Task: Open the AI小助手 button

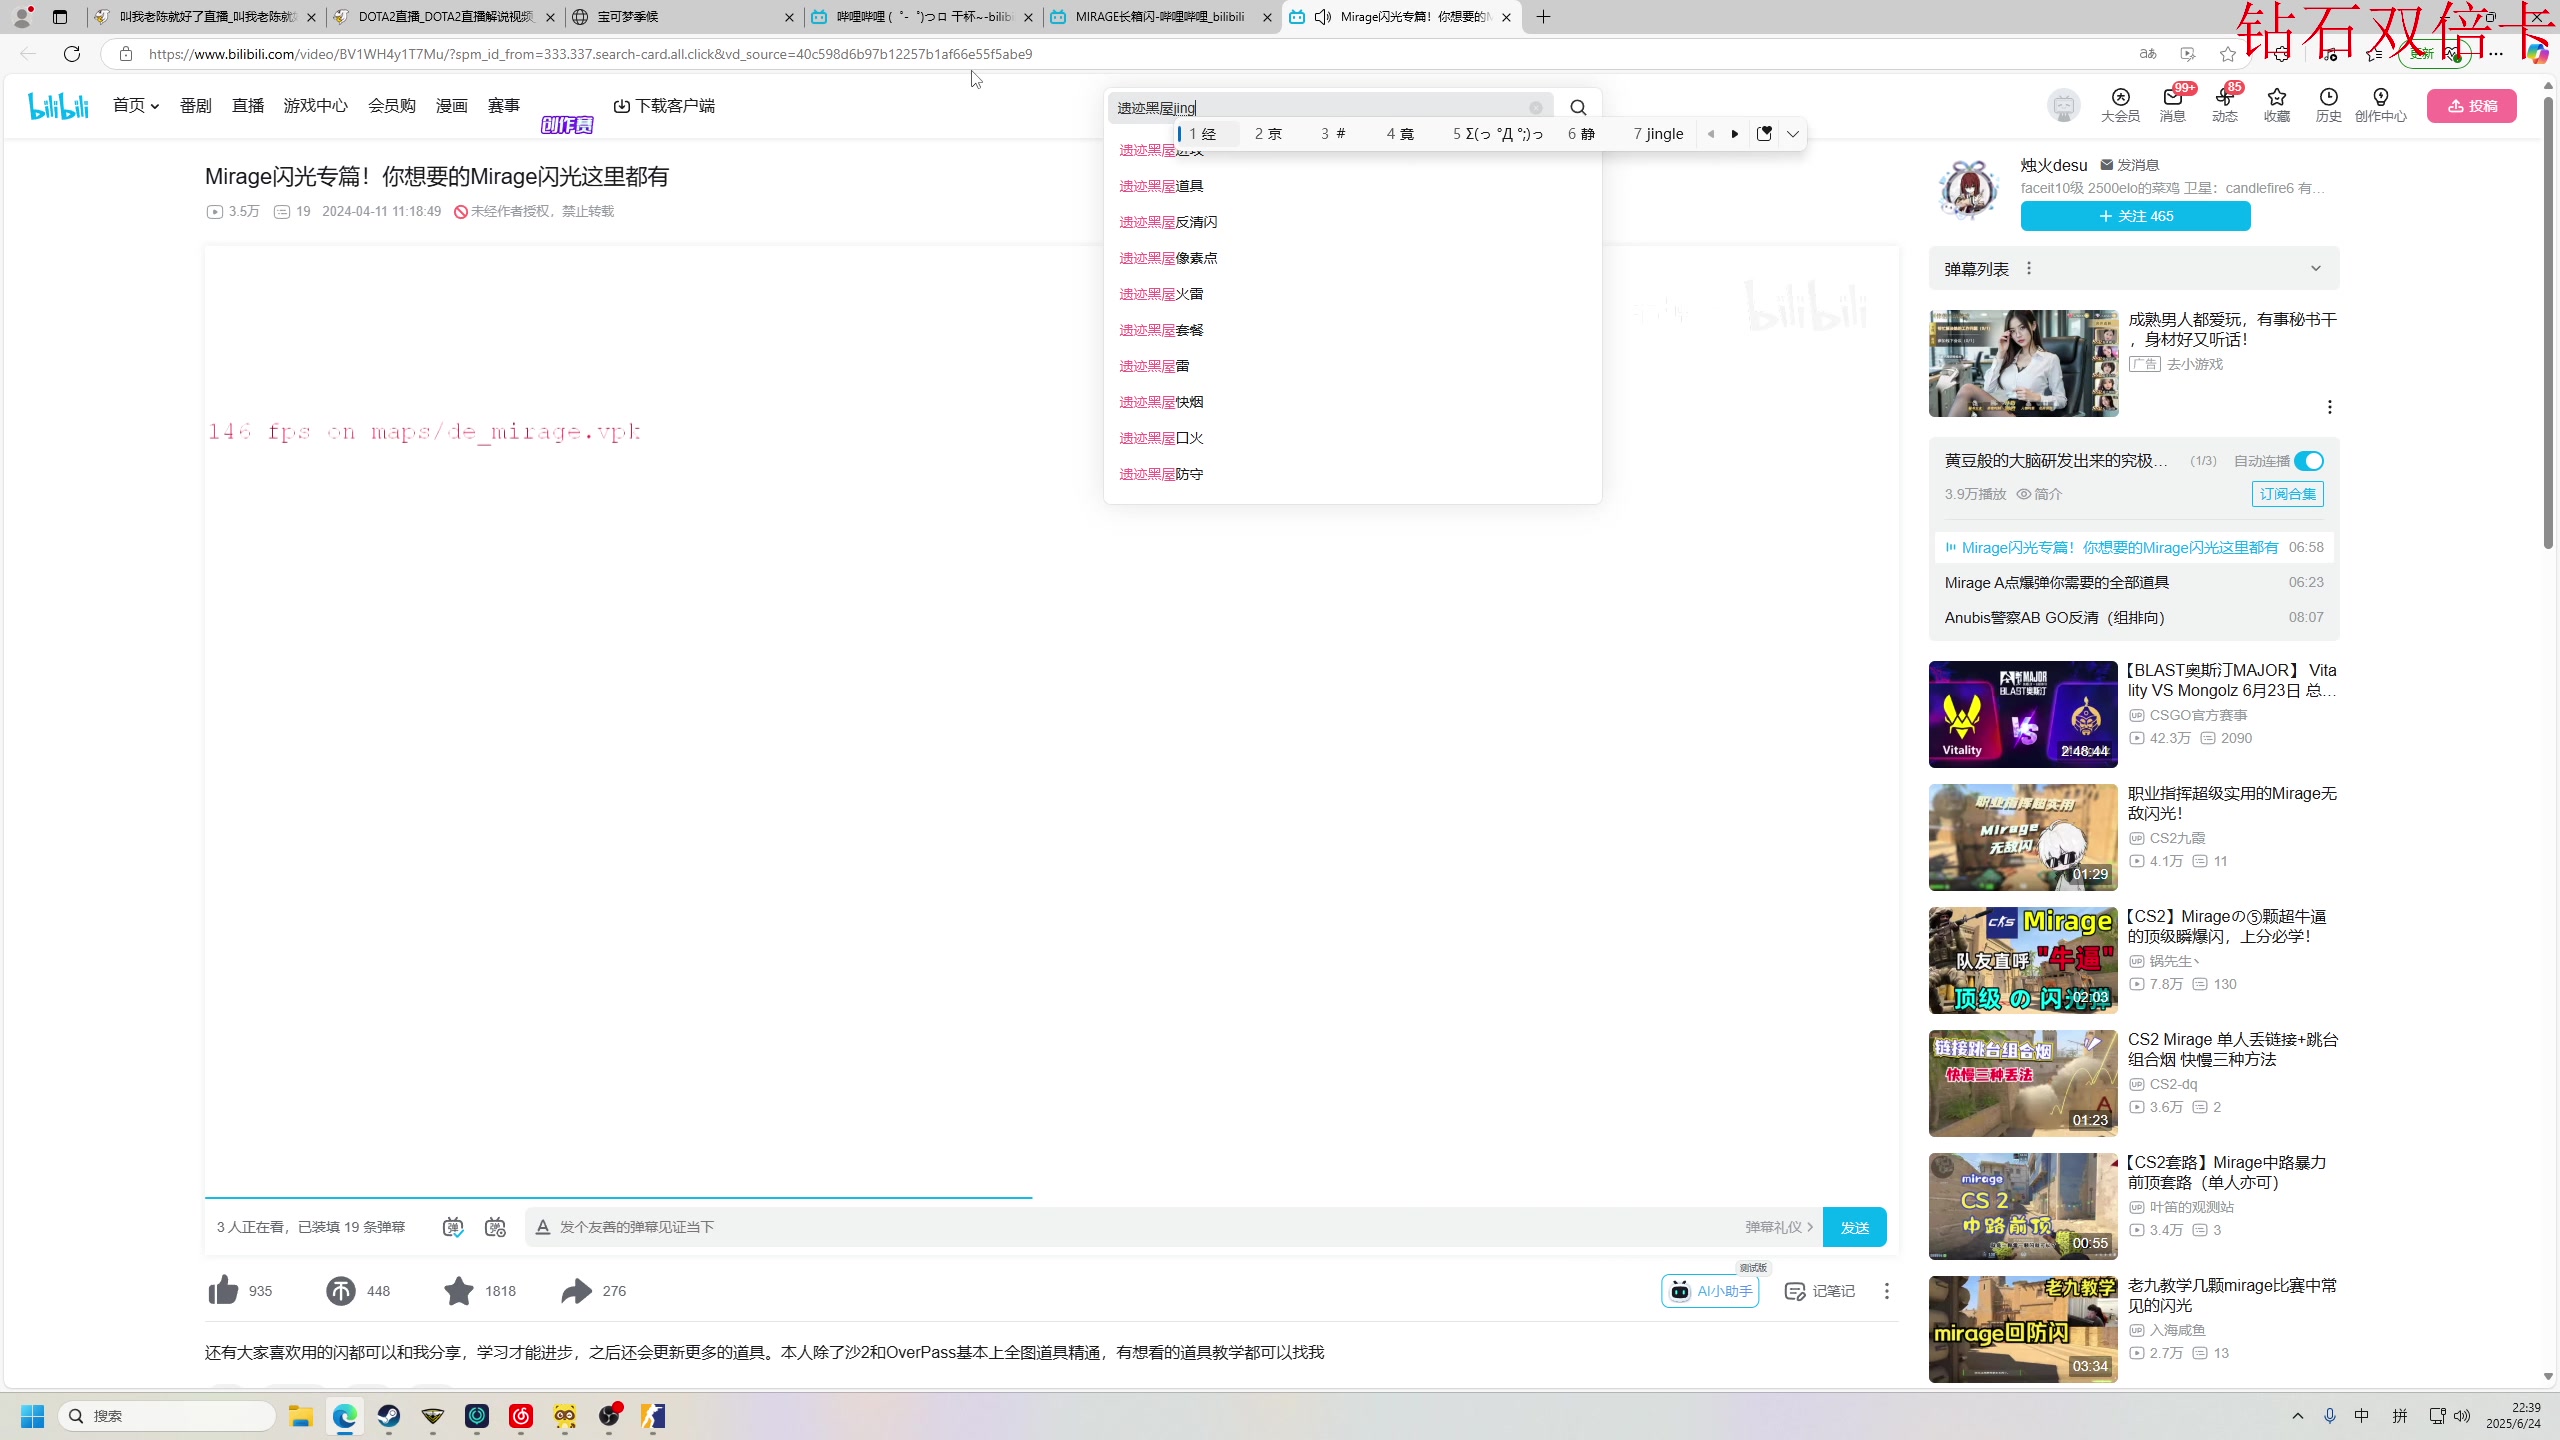Action: [x=1711, y=1291]
